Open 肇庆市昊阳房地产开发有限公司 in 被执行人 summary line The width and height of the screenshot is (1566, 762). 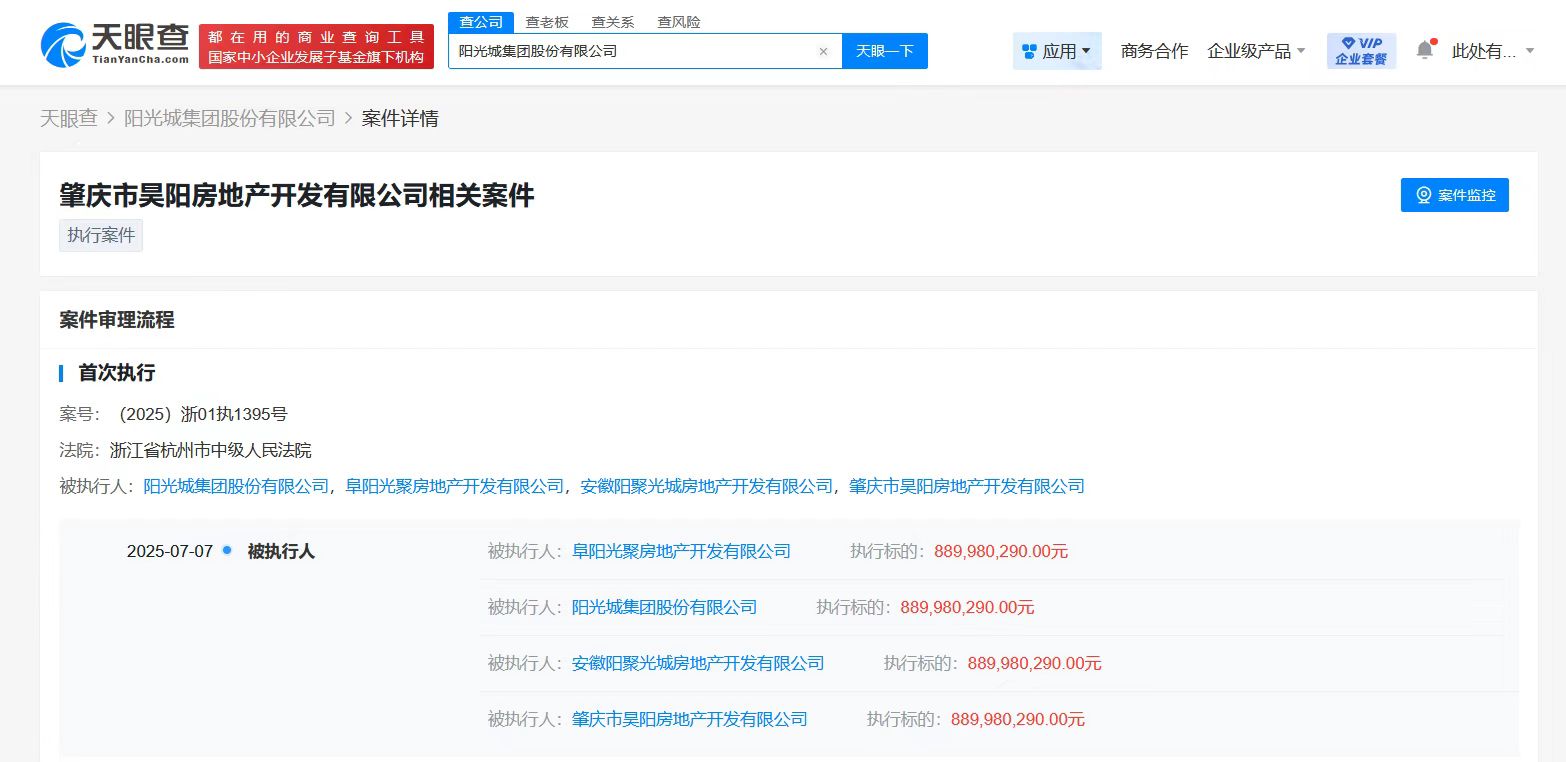(x=967, y=486)
